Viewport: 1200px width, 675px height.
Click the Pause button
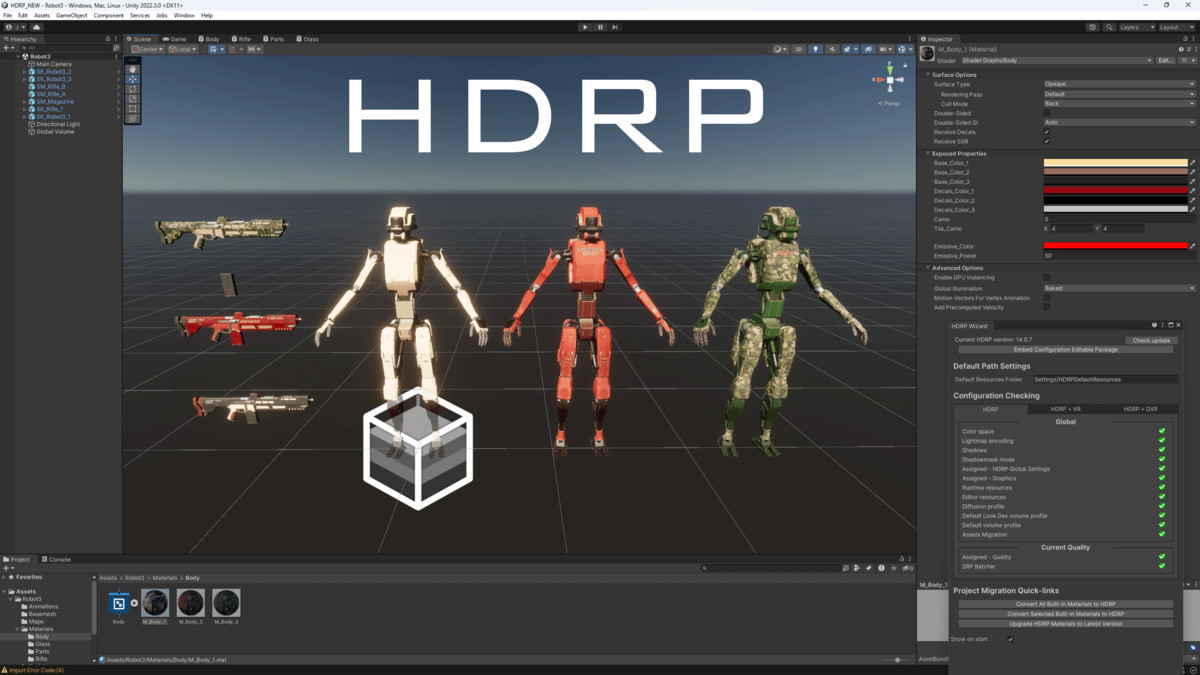coord(600,27)
